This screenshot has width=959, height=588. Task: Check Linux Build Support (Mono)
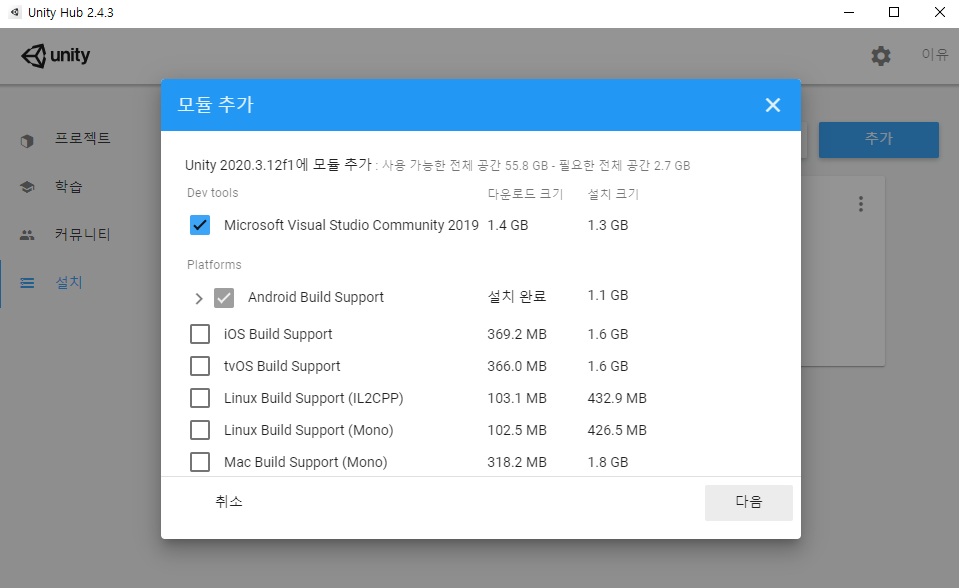[x=200, y=430]
